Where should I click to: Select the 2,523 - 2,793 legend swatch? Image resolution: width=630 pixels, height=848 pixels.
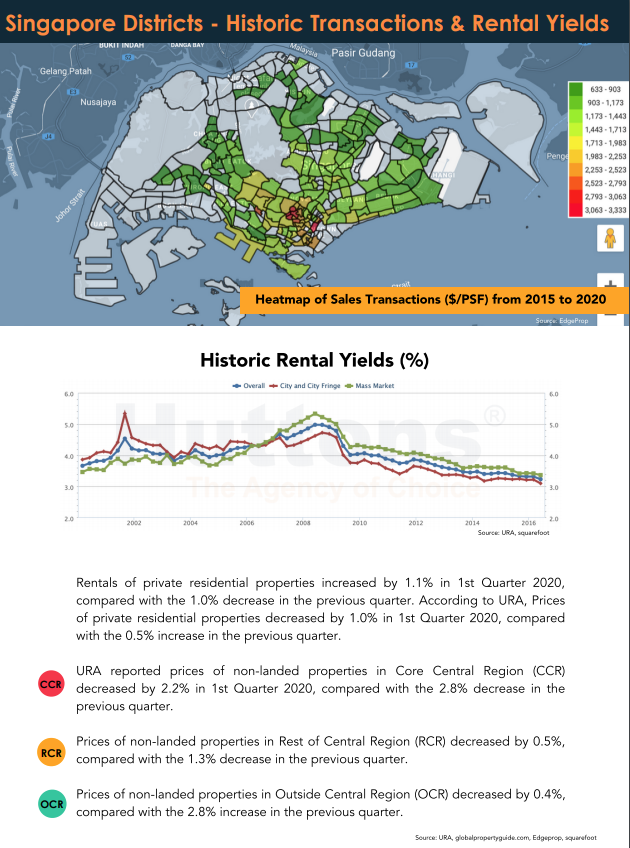point(576,184)
